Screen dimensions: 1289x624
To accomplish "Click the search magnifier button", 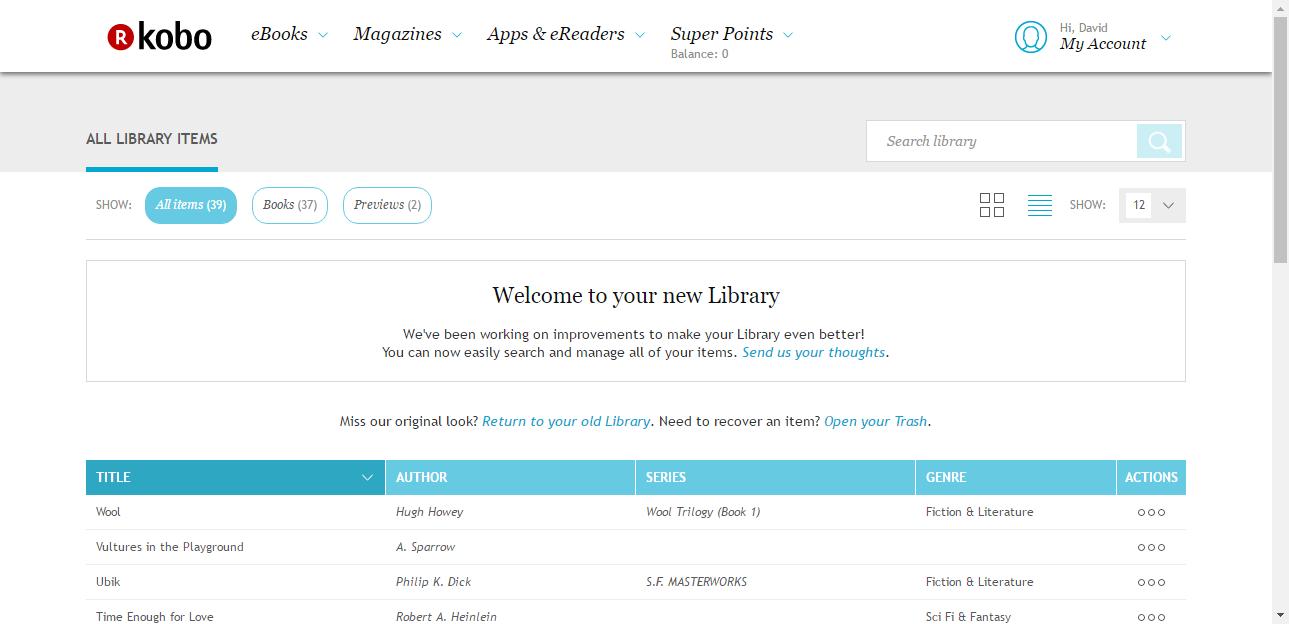I will pos(1159,141).
